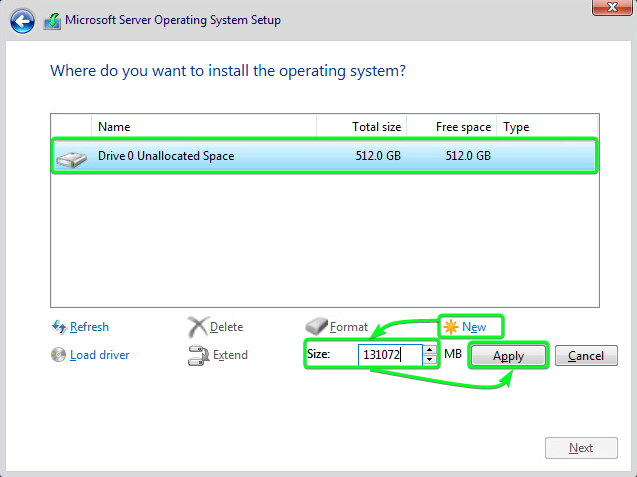
Task: Click the Extend drives icon
Action: tap(199, 355)
